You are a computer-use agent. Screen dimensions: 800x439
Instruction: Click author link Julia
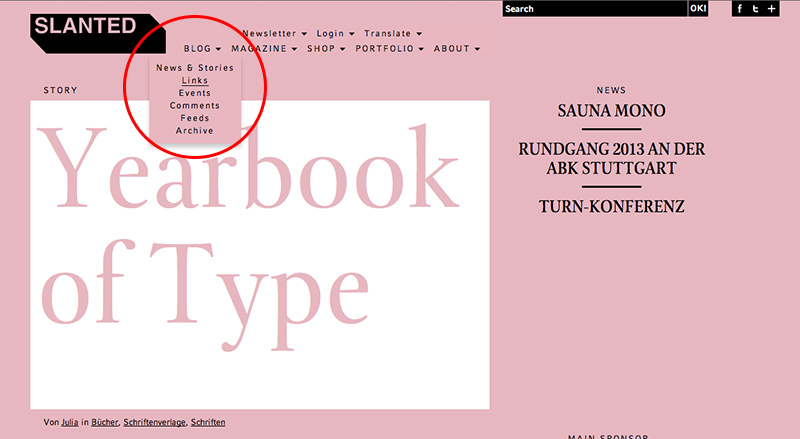[x=70, y=422]
